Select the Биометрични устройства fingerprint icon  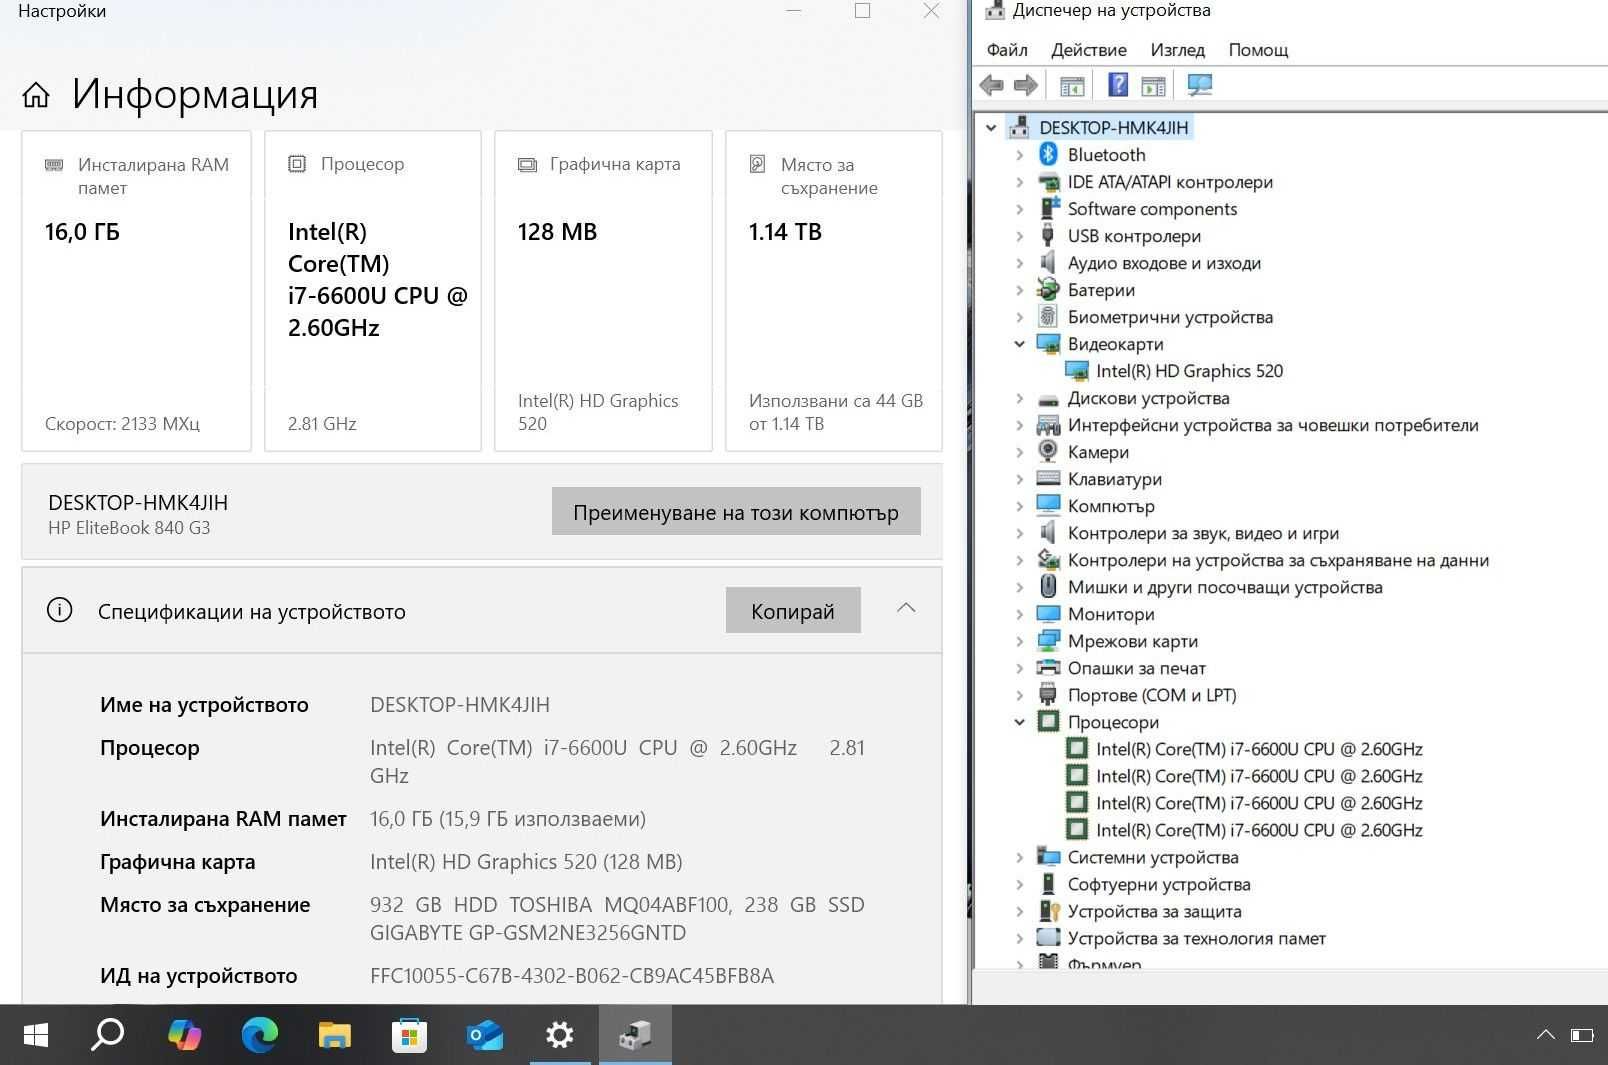coord(1048,317)
